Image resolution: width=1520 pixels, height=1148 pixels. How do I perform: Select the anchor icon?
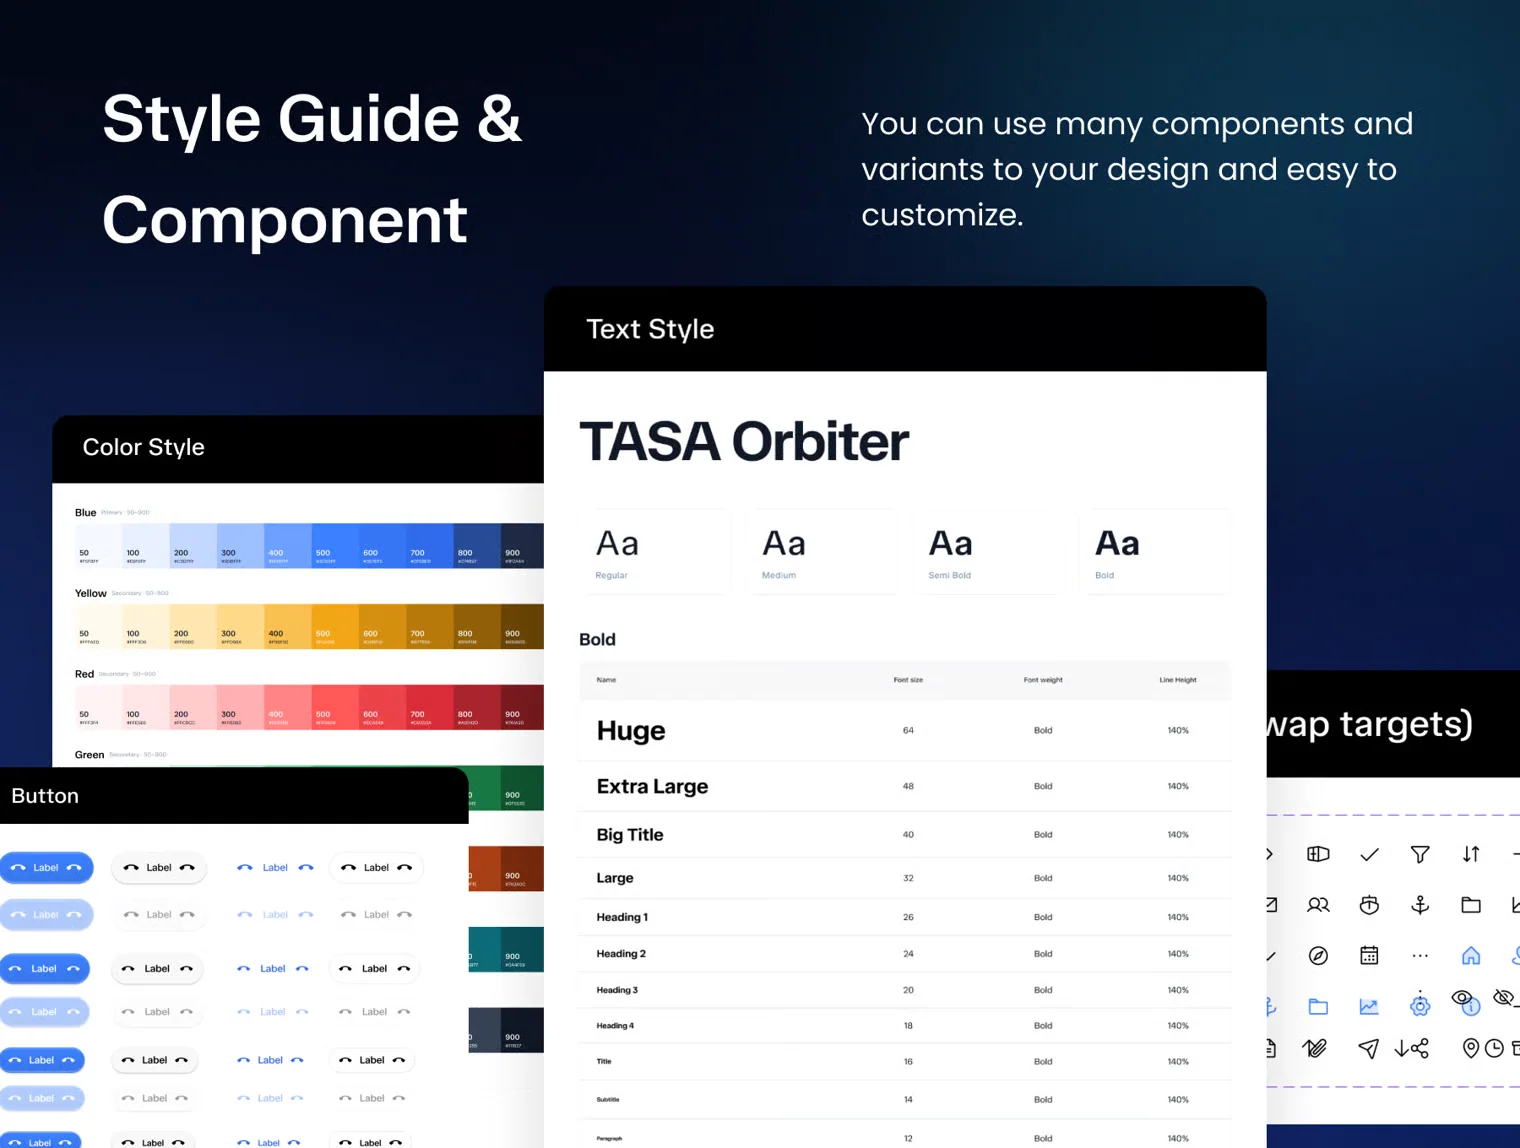coord(1420,905)
